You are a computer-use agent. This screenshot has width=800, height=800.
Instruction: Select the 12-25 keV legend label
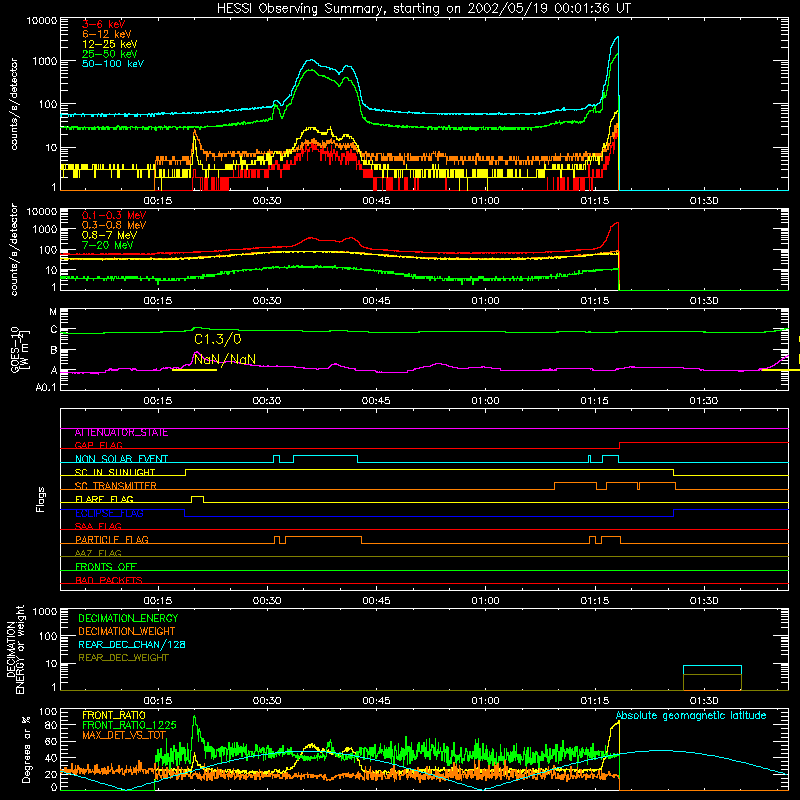tap(109, 44)
